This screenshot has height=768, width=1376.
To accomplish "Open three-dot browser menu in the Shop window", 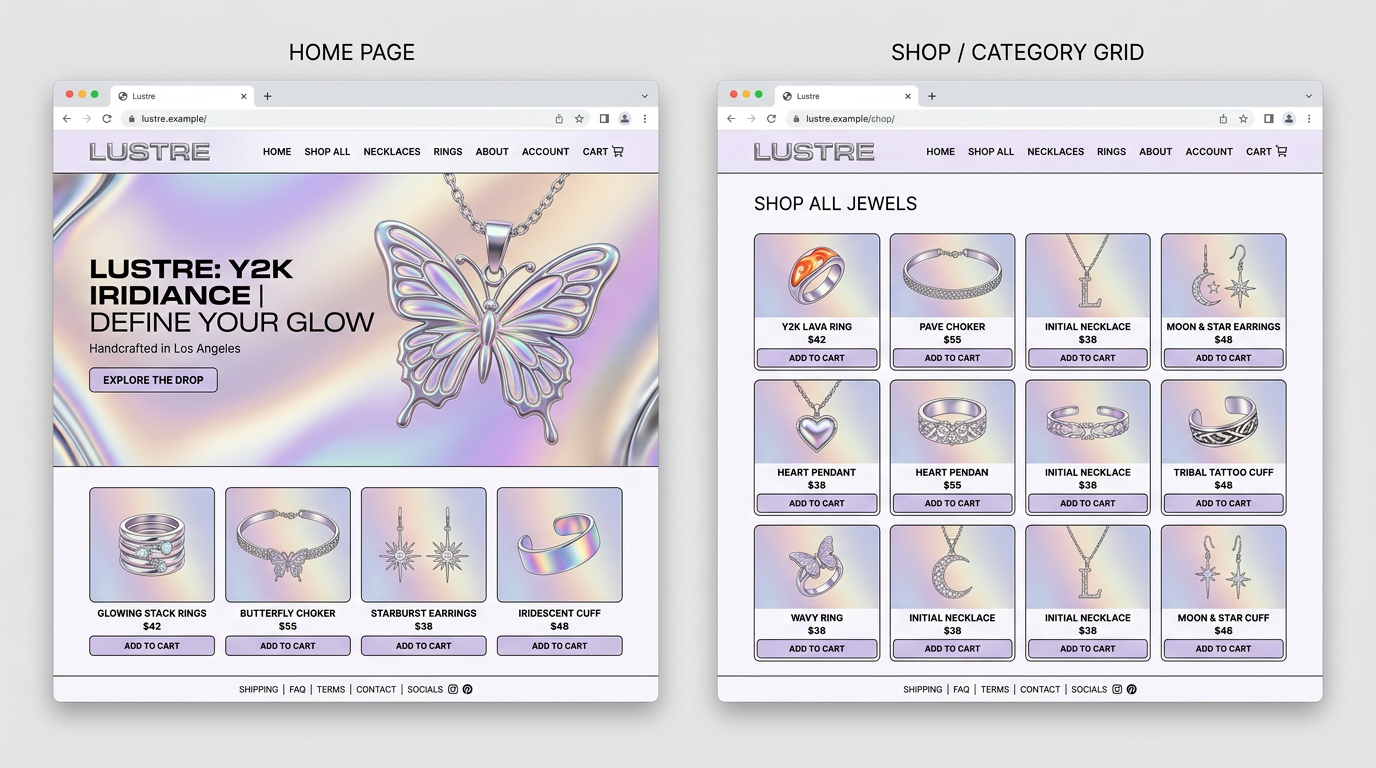I will click(1309, 119).
